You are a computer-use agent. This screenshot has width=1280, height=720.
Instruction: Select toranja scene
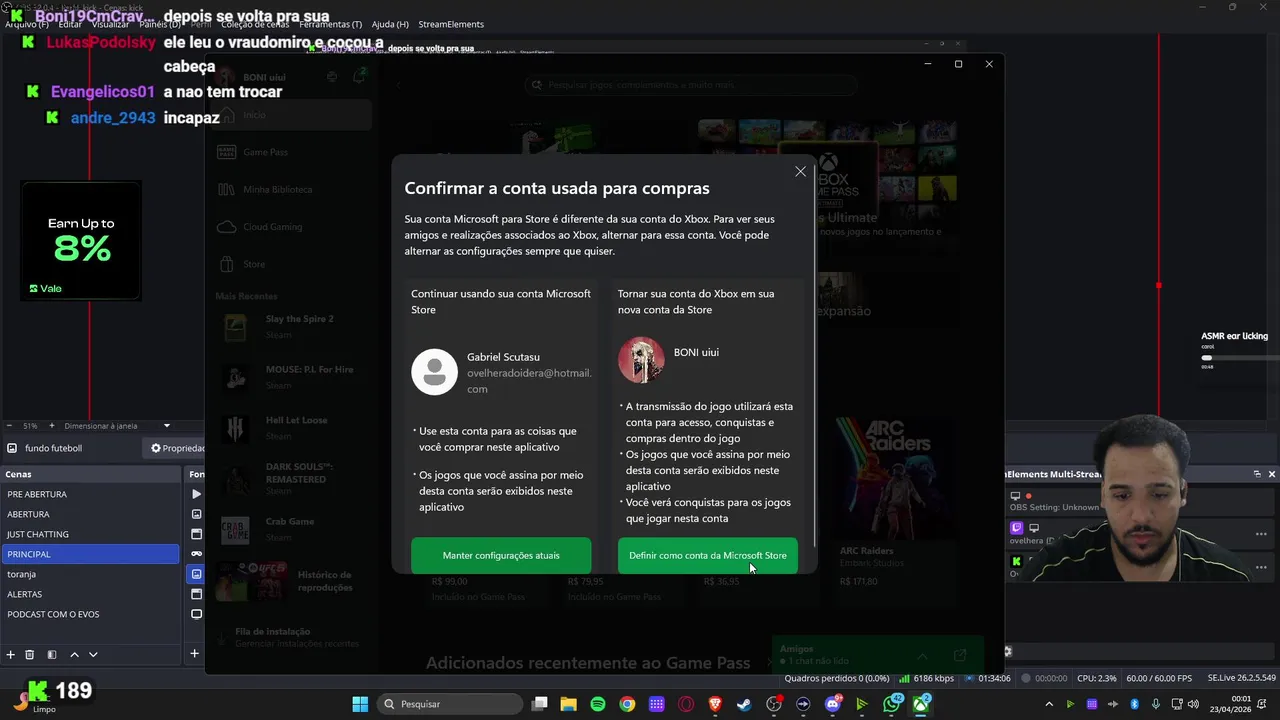[90, 574]
